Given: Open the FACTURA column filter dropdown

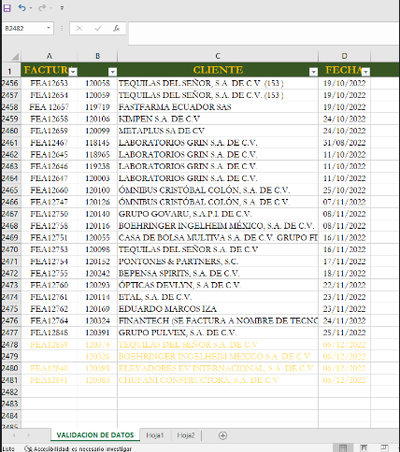Looking at the screenshot, I should (x=73, y=72).
